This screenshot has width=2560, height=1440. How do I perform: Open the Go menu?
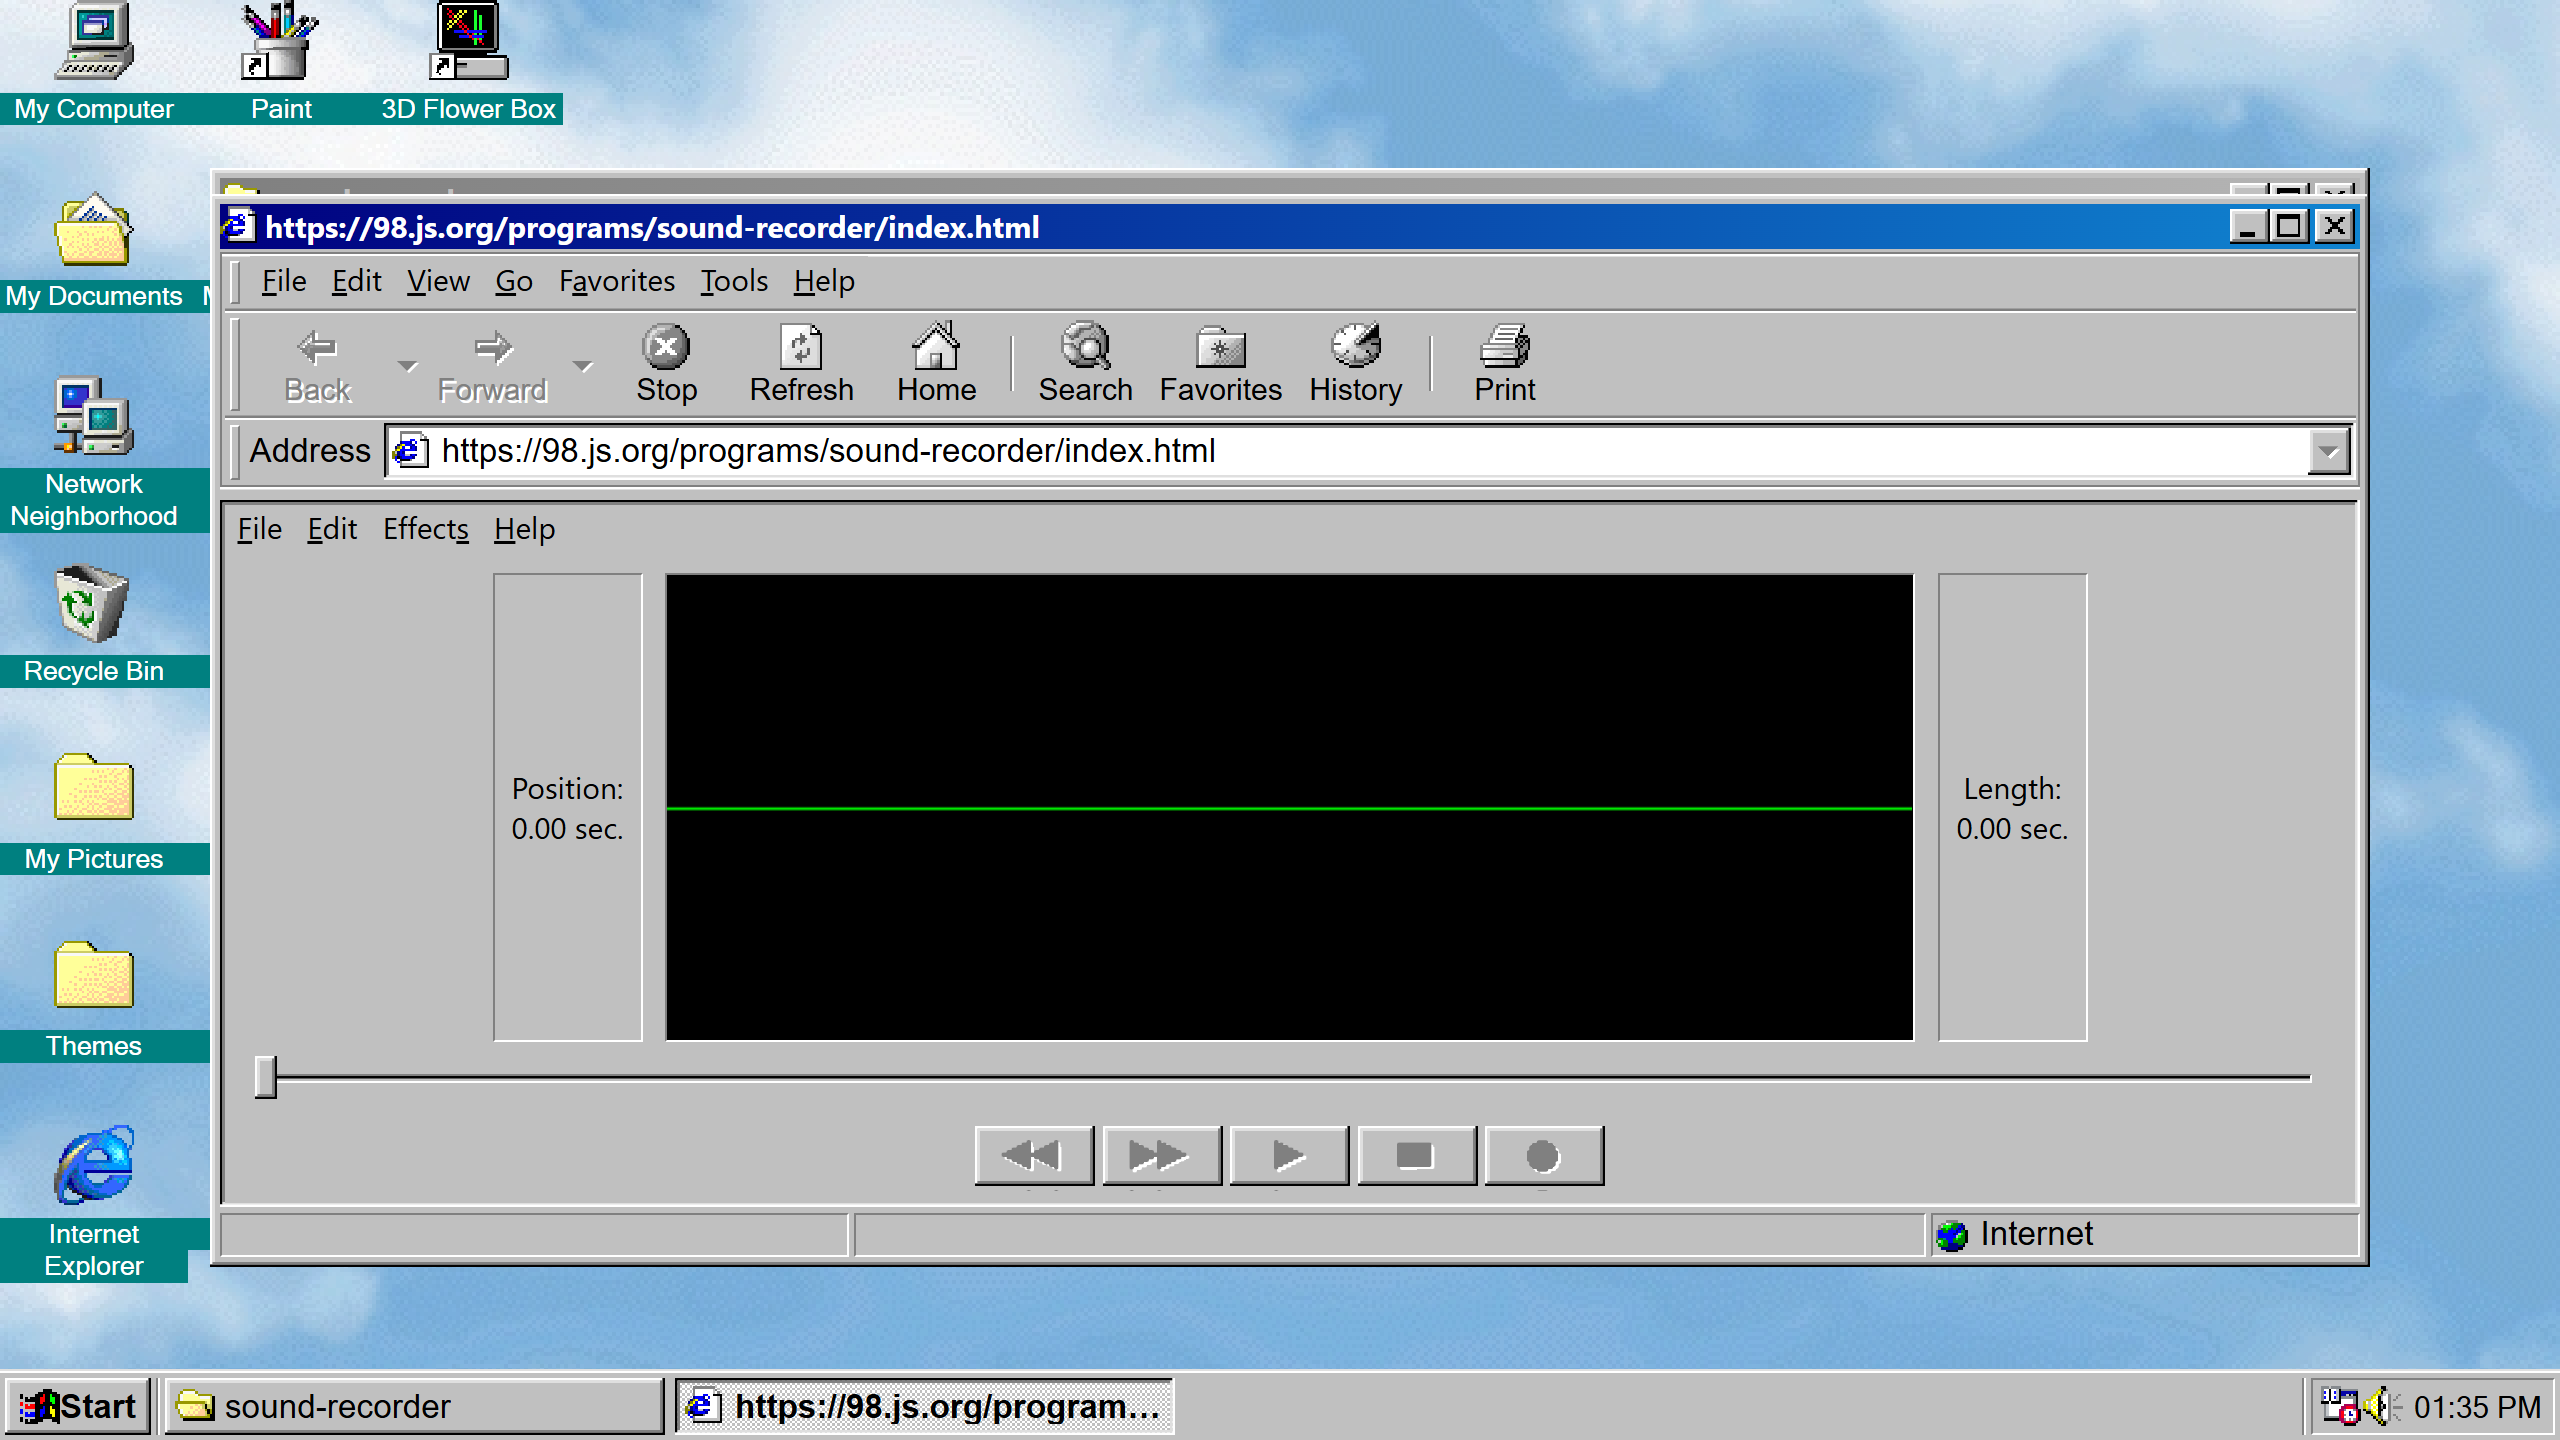pyautogui.click(x=514, y=281)
